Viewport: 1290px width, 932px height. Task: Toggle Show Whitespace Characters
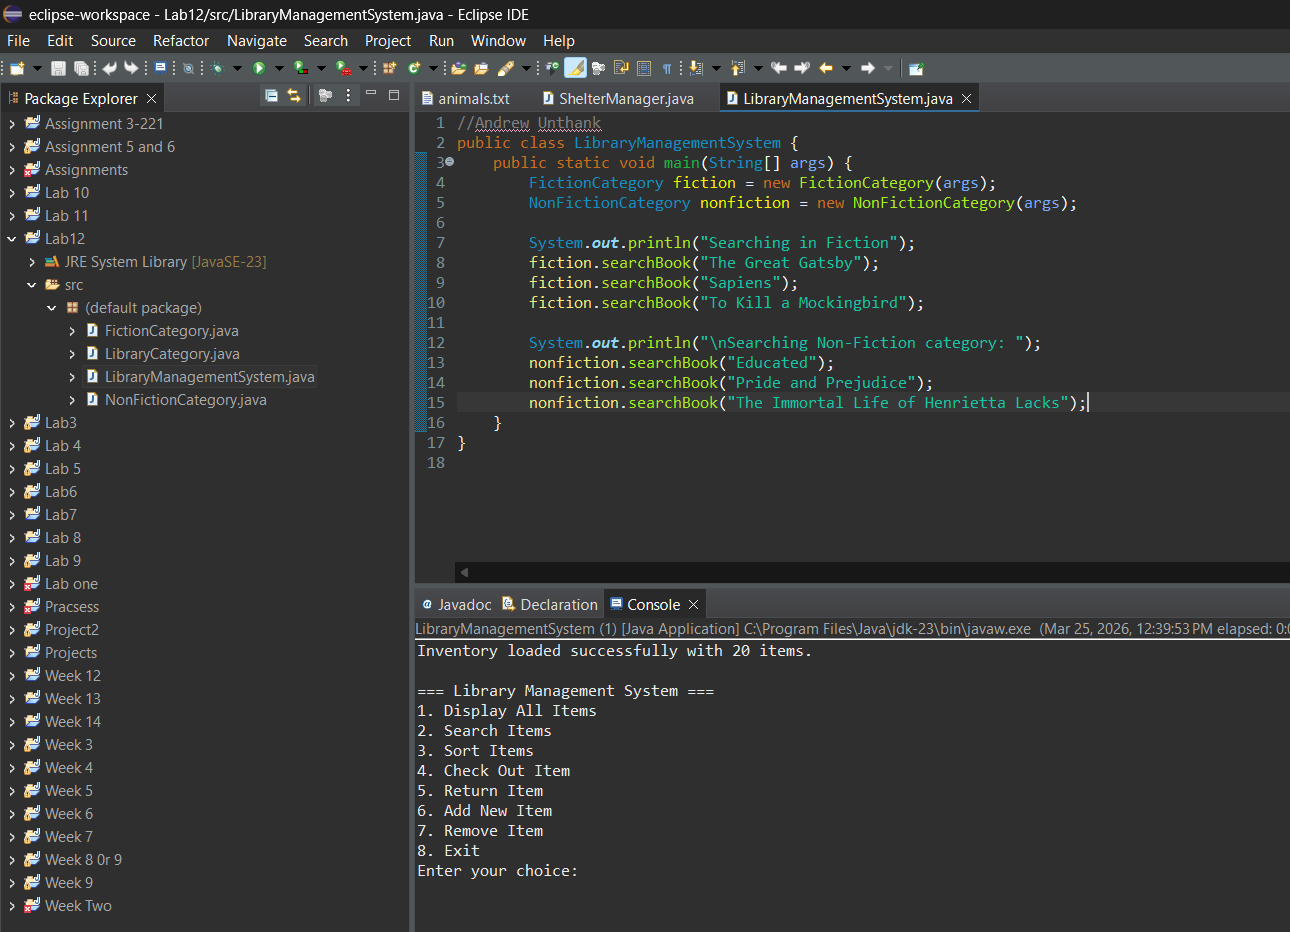coord(667,68)
